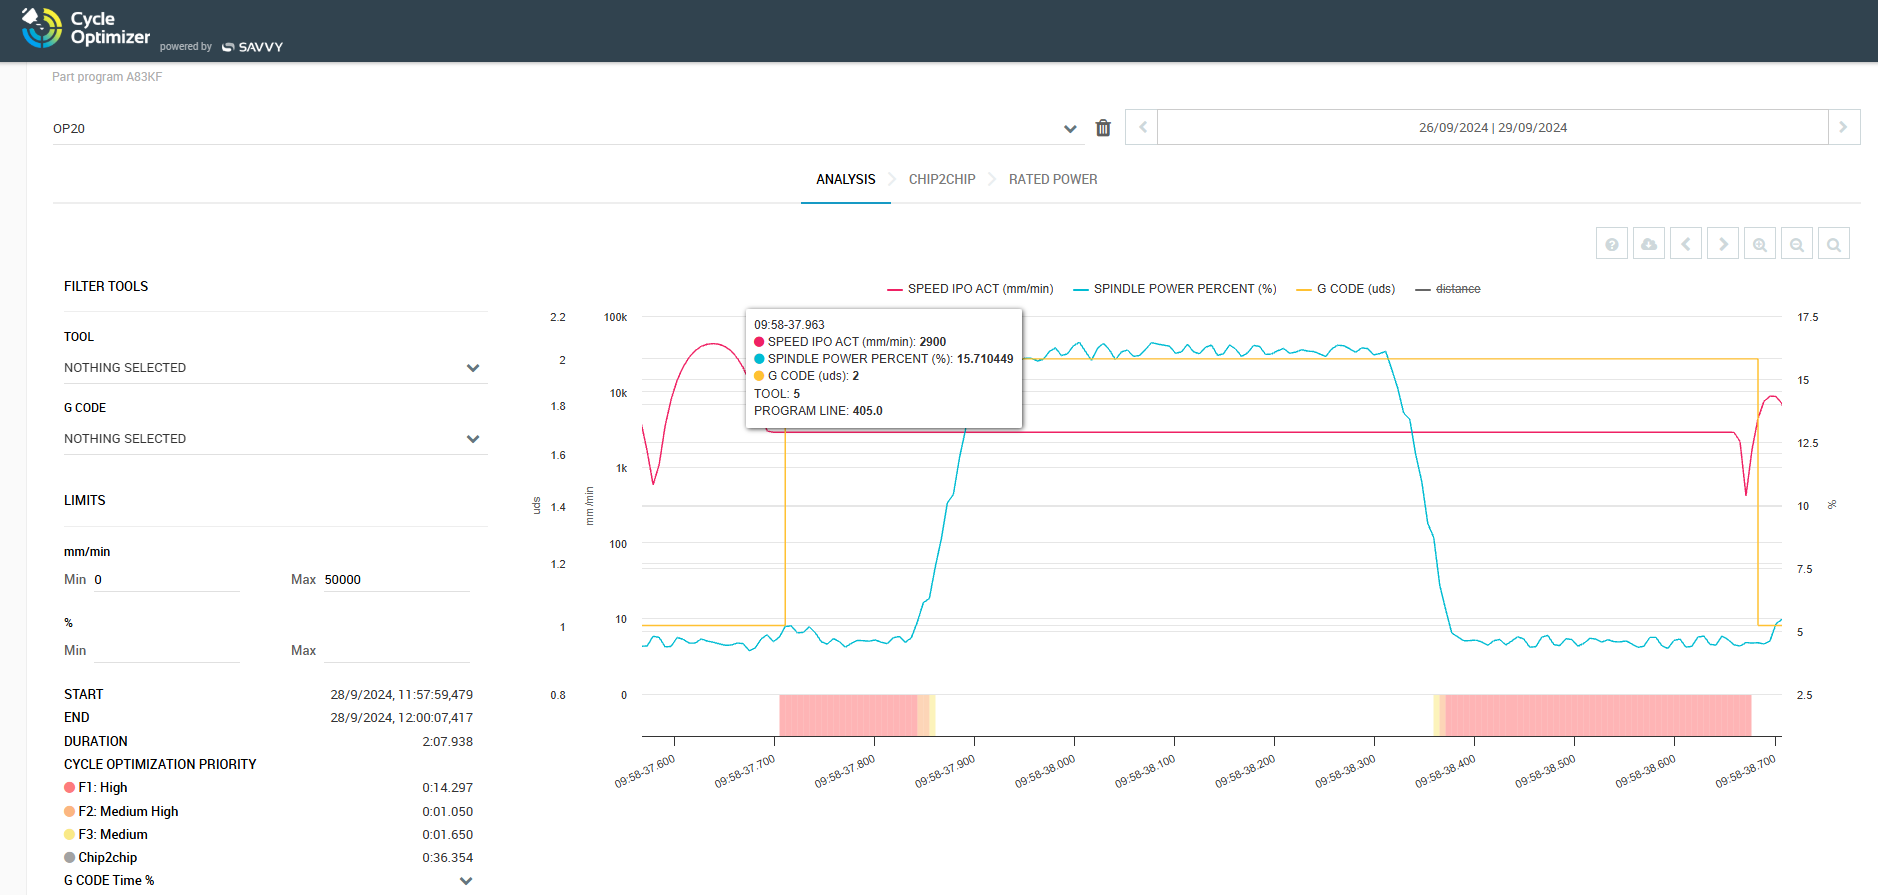
Task: Reset chart zoom with magnifier icon
Action: pyautogui.click(x=1833, y=244)
